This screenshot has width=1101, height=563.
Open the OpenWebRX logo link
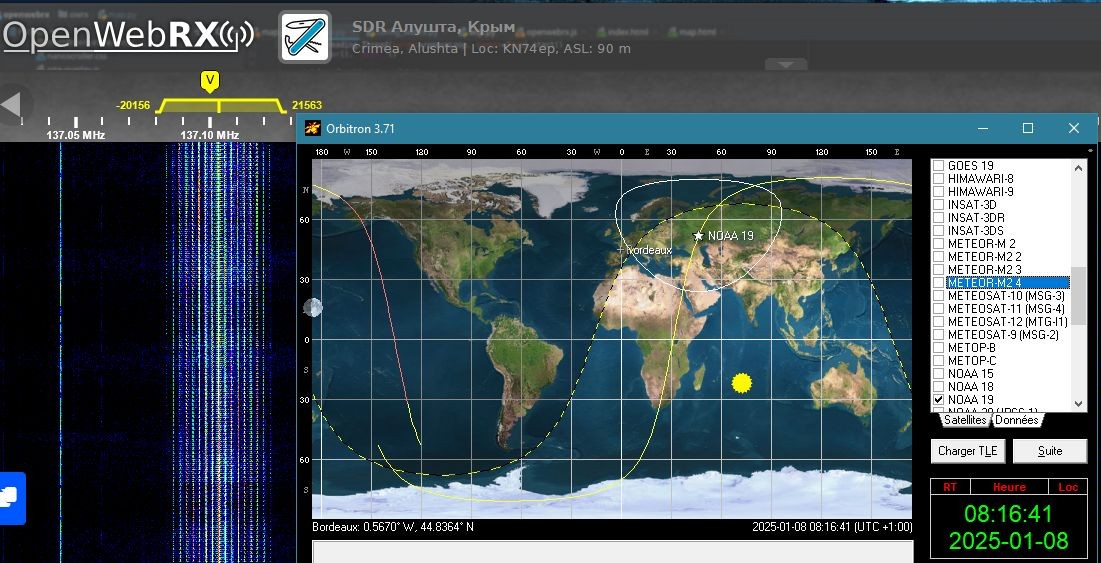pos(128,34)
